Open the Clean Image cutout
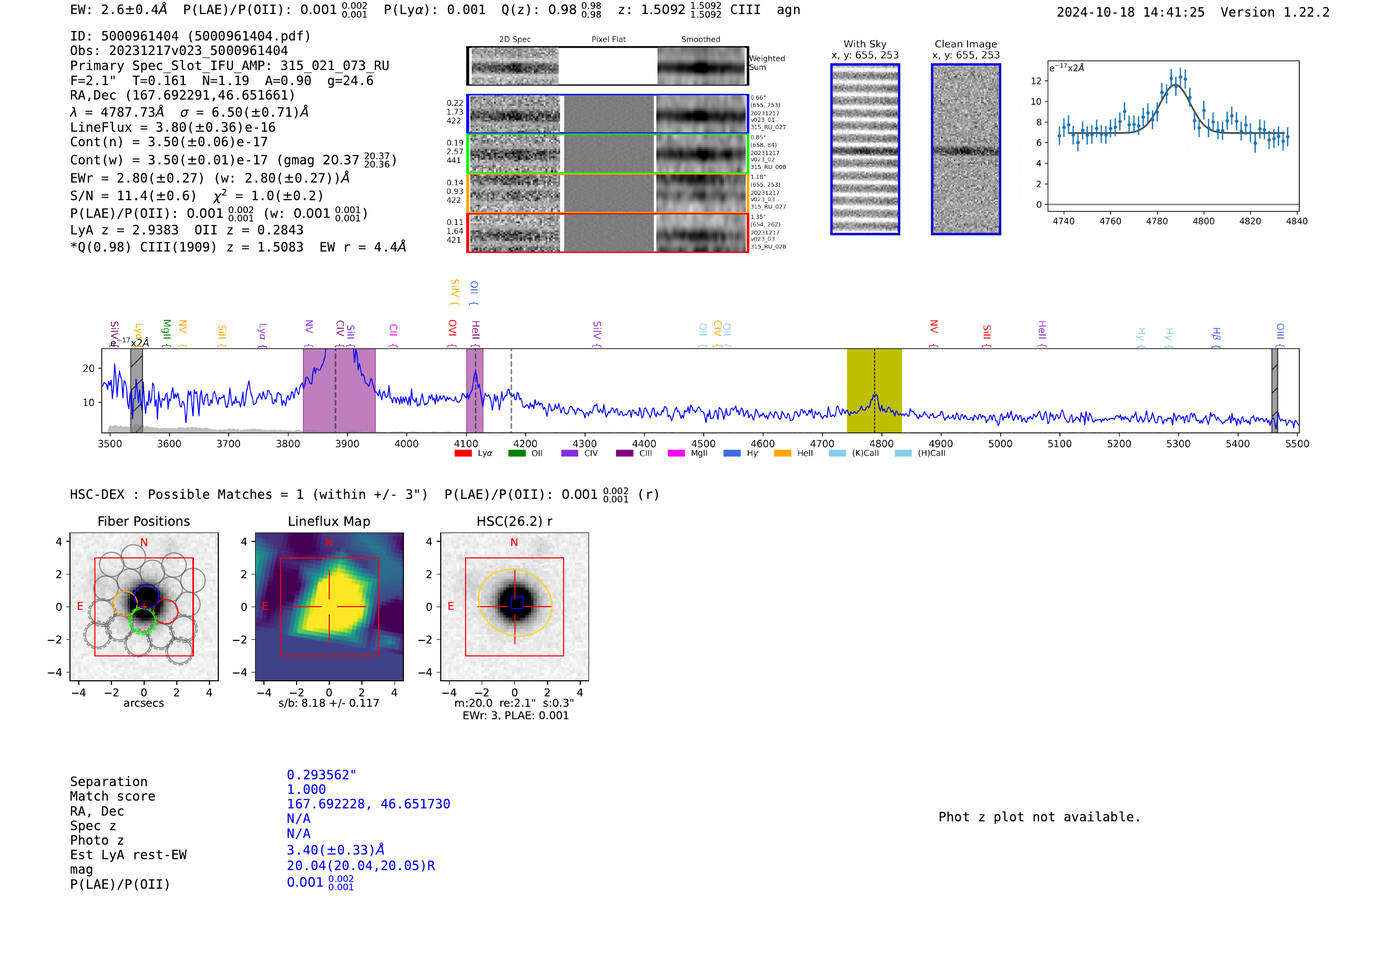The width and height of the screenshot is (1400, 953). tap(966, 150)
